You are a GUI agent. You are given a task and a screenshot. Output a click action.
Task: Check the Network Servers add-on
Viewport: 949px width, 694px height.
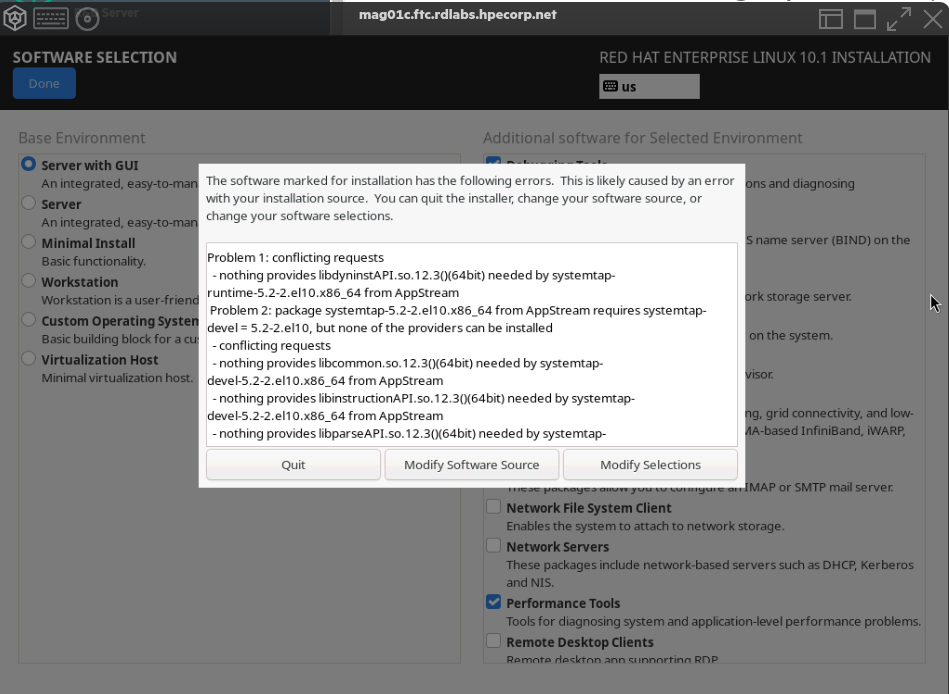point(493,547)
